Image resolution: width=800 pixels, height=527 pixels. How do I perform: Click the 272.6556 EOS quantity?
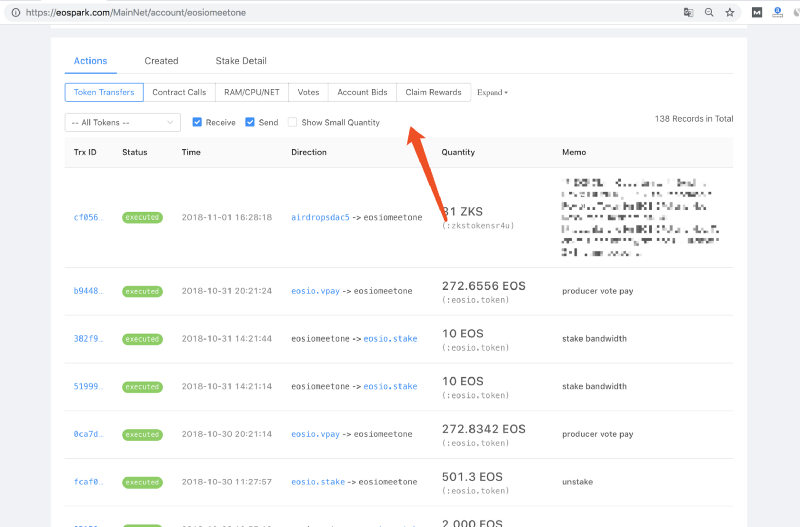484,286
